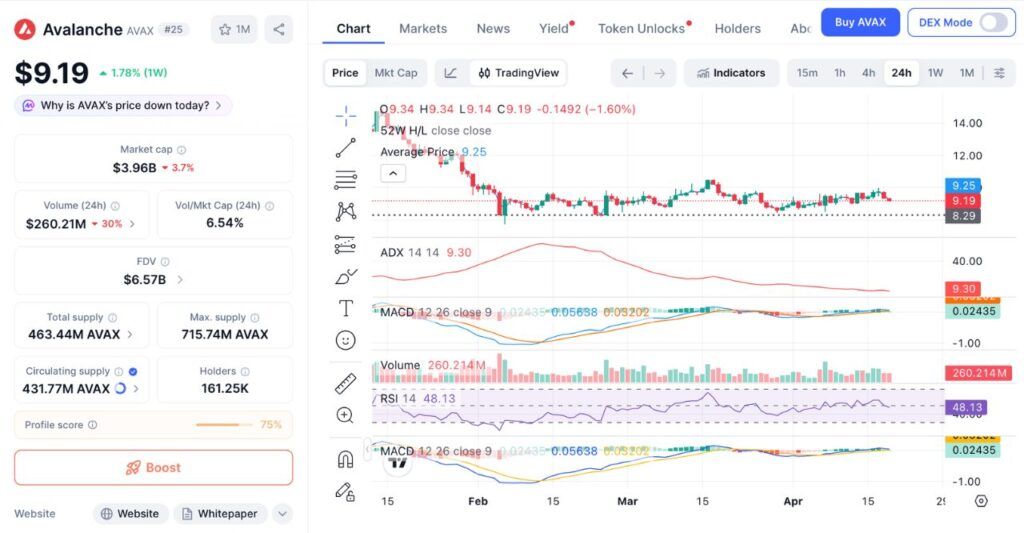Select the ruler measure tool

click(346, 383)
